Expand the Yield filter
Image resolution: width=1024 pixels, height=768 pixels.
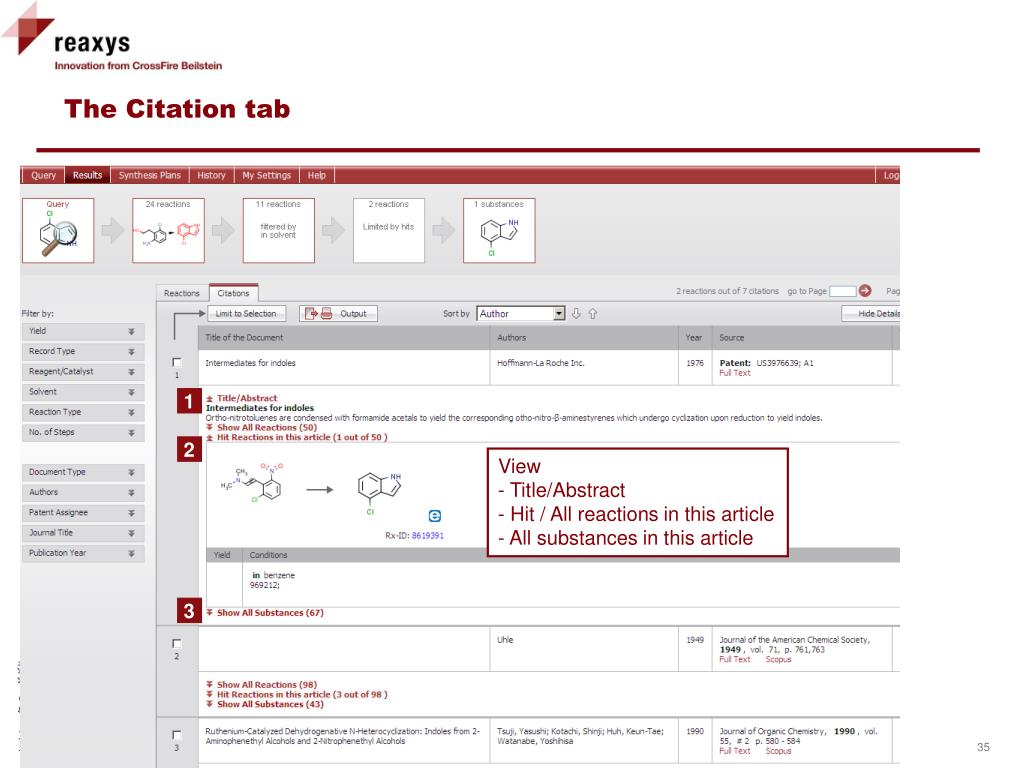[x=82, y=331]
